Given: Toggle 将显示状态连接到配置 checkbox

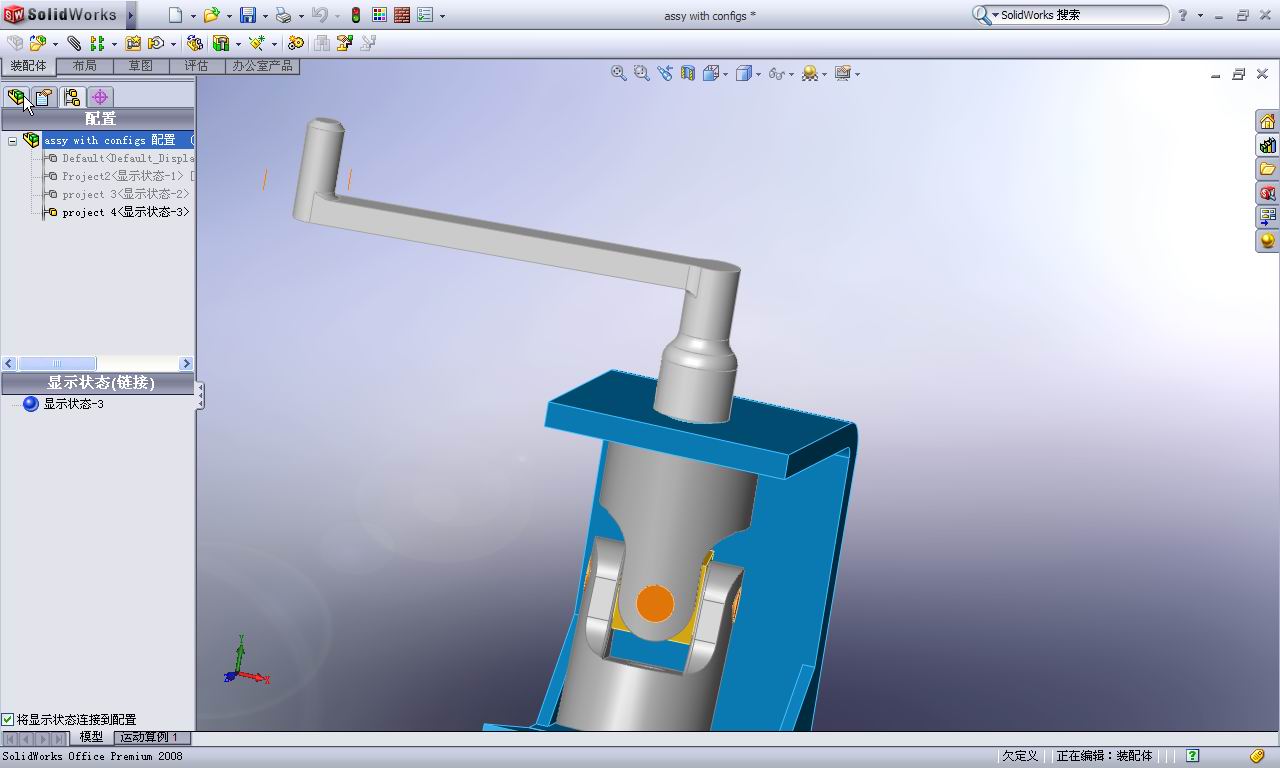Looking at the screenshot, I should 8,719.
